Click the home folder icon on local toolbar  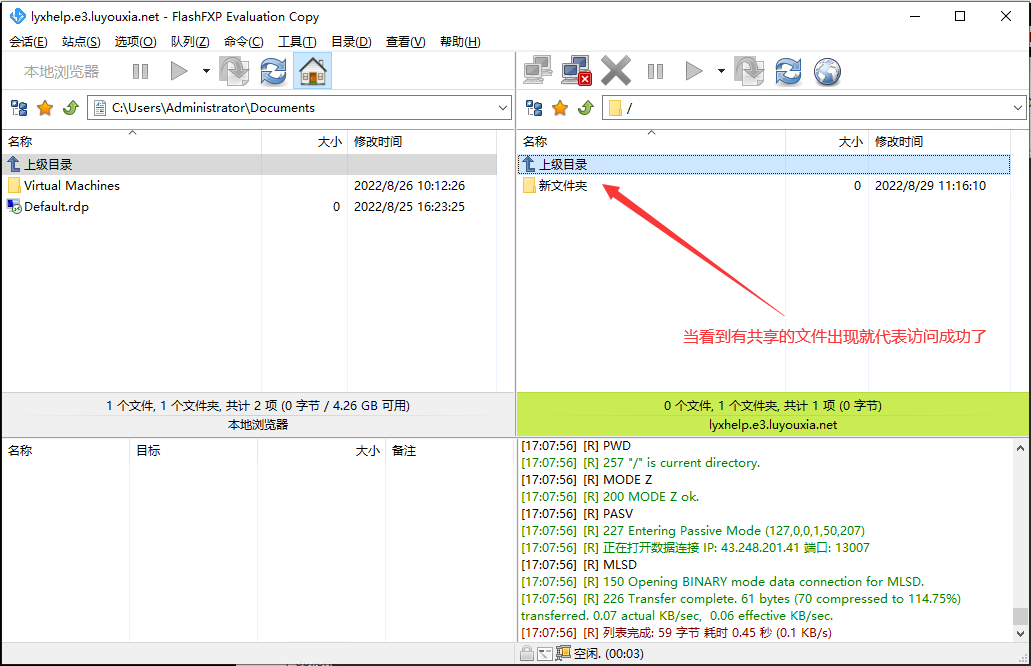308,70
